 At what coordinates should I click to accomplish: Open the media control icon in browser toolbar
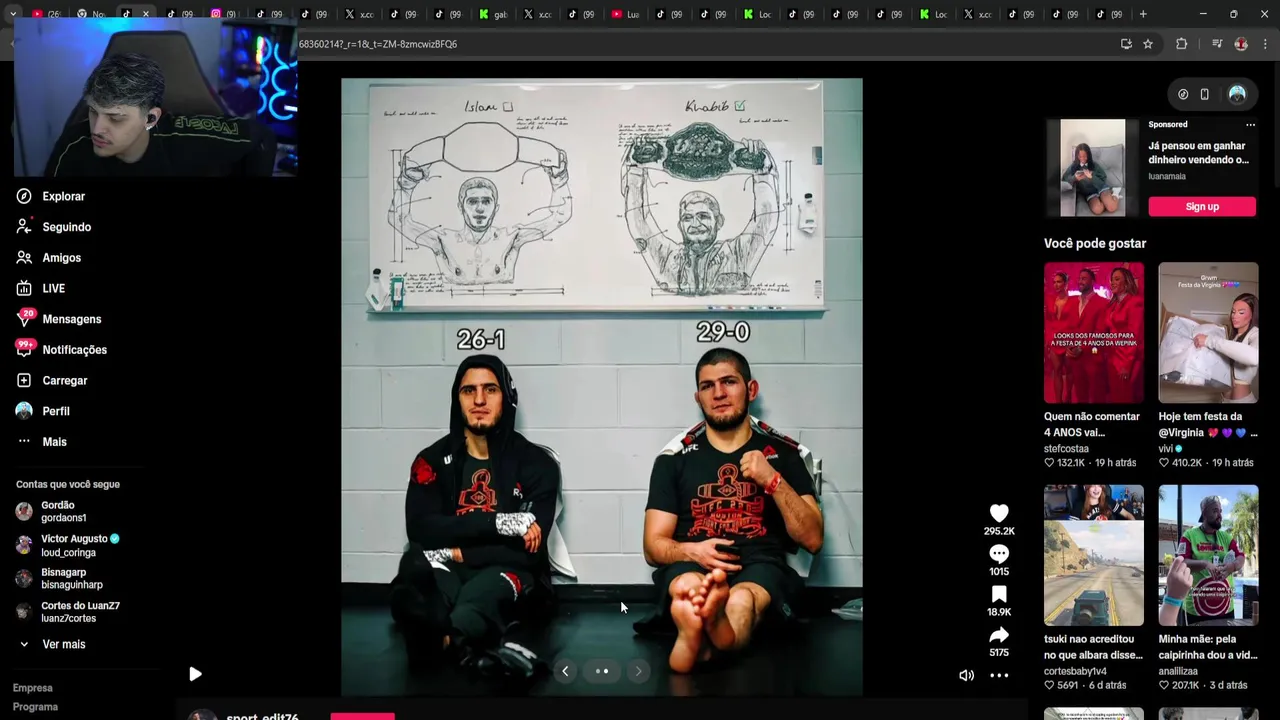click(x=1217, y=44)
